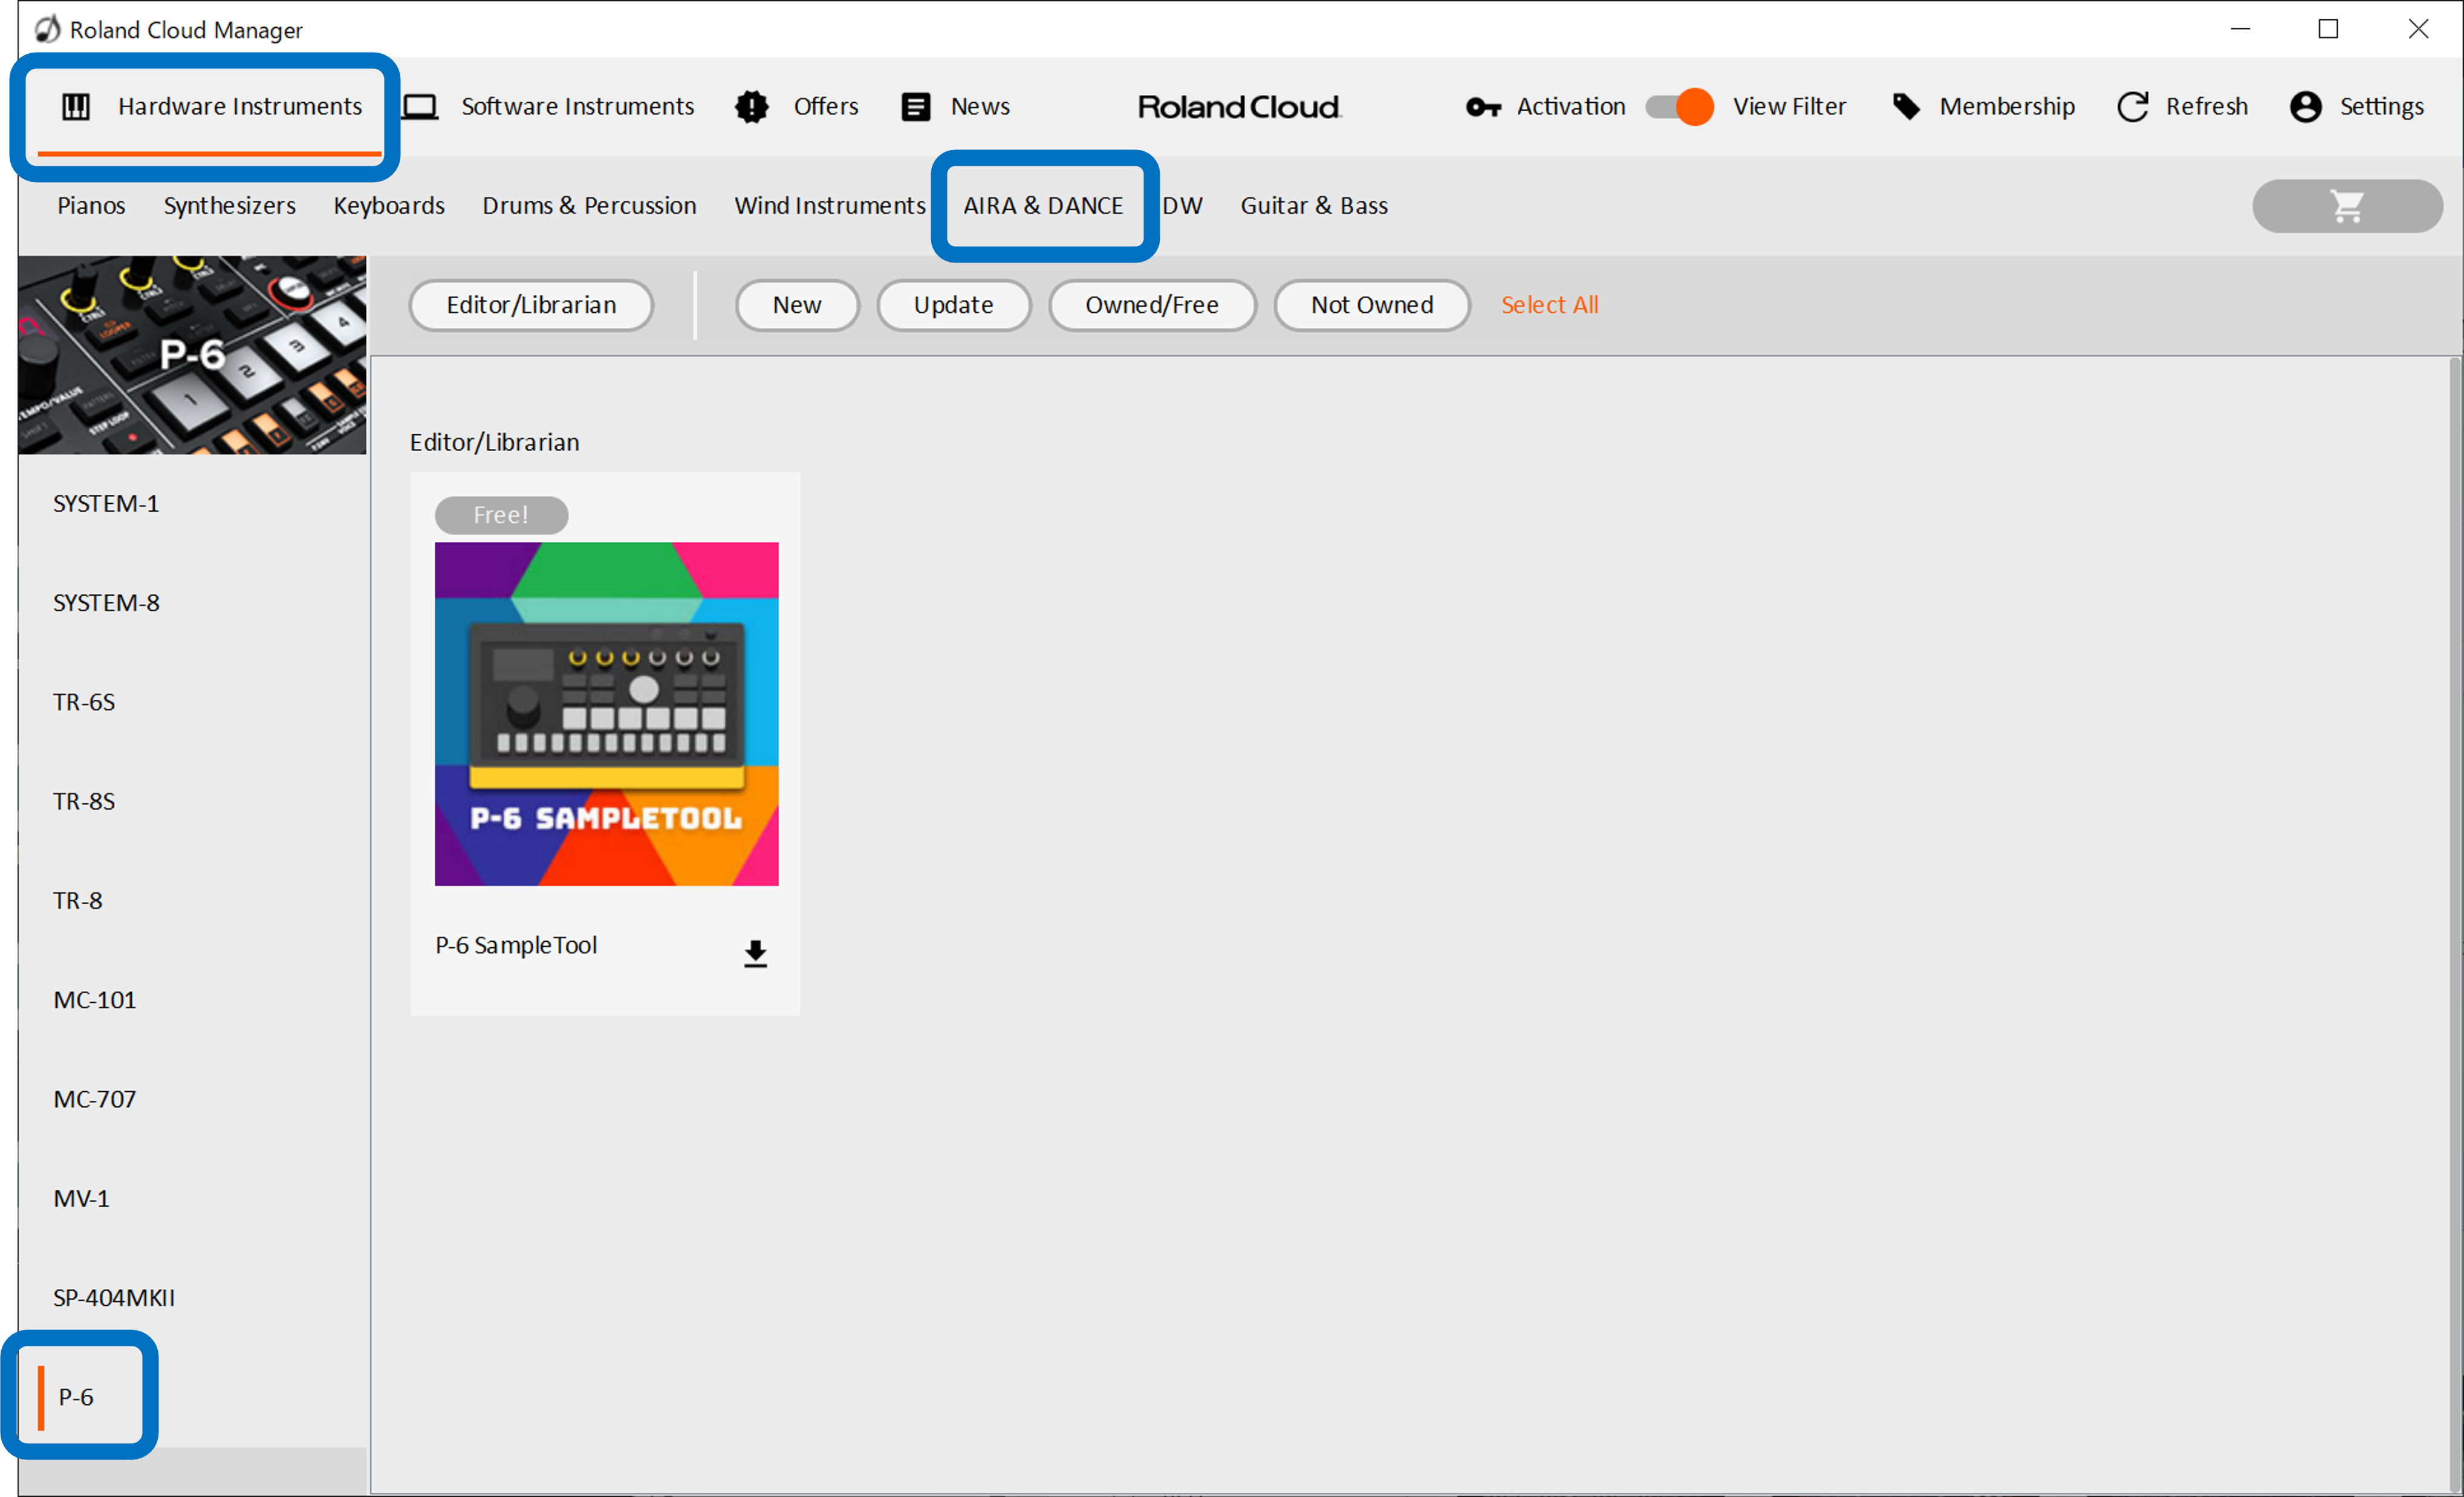Select TR-8S in the sidebar list
This screenshot has height=1497, width=2464.
[84, 801]
